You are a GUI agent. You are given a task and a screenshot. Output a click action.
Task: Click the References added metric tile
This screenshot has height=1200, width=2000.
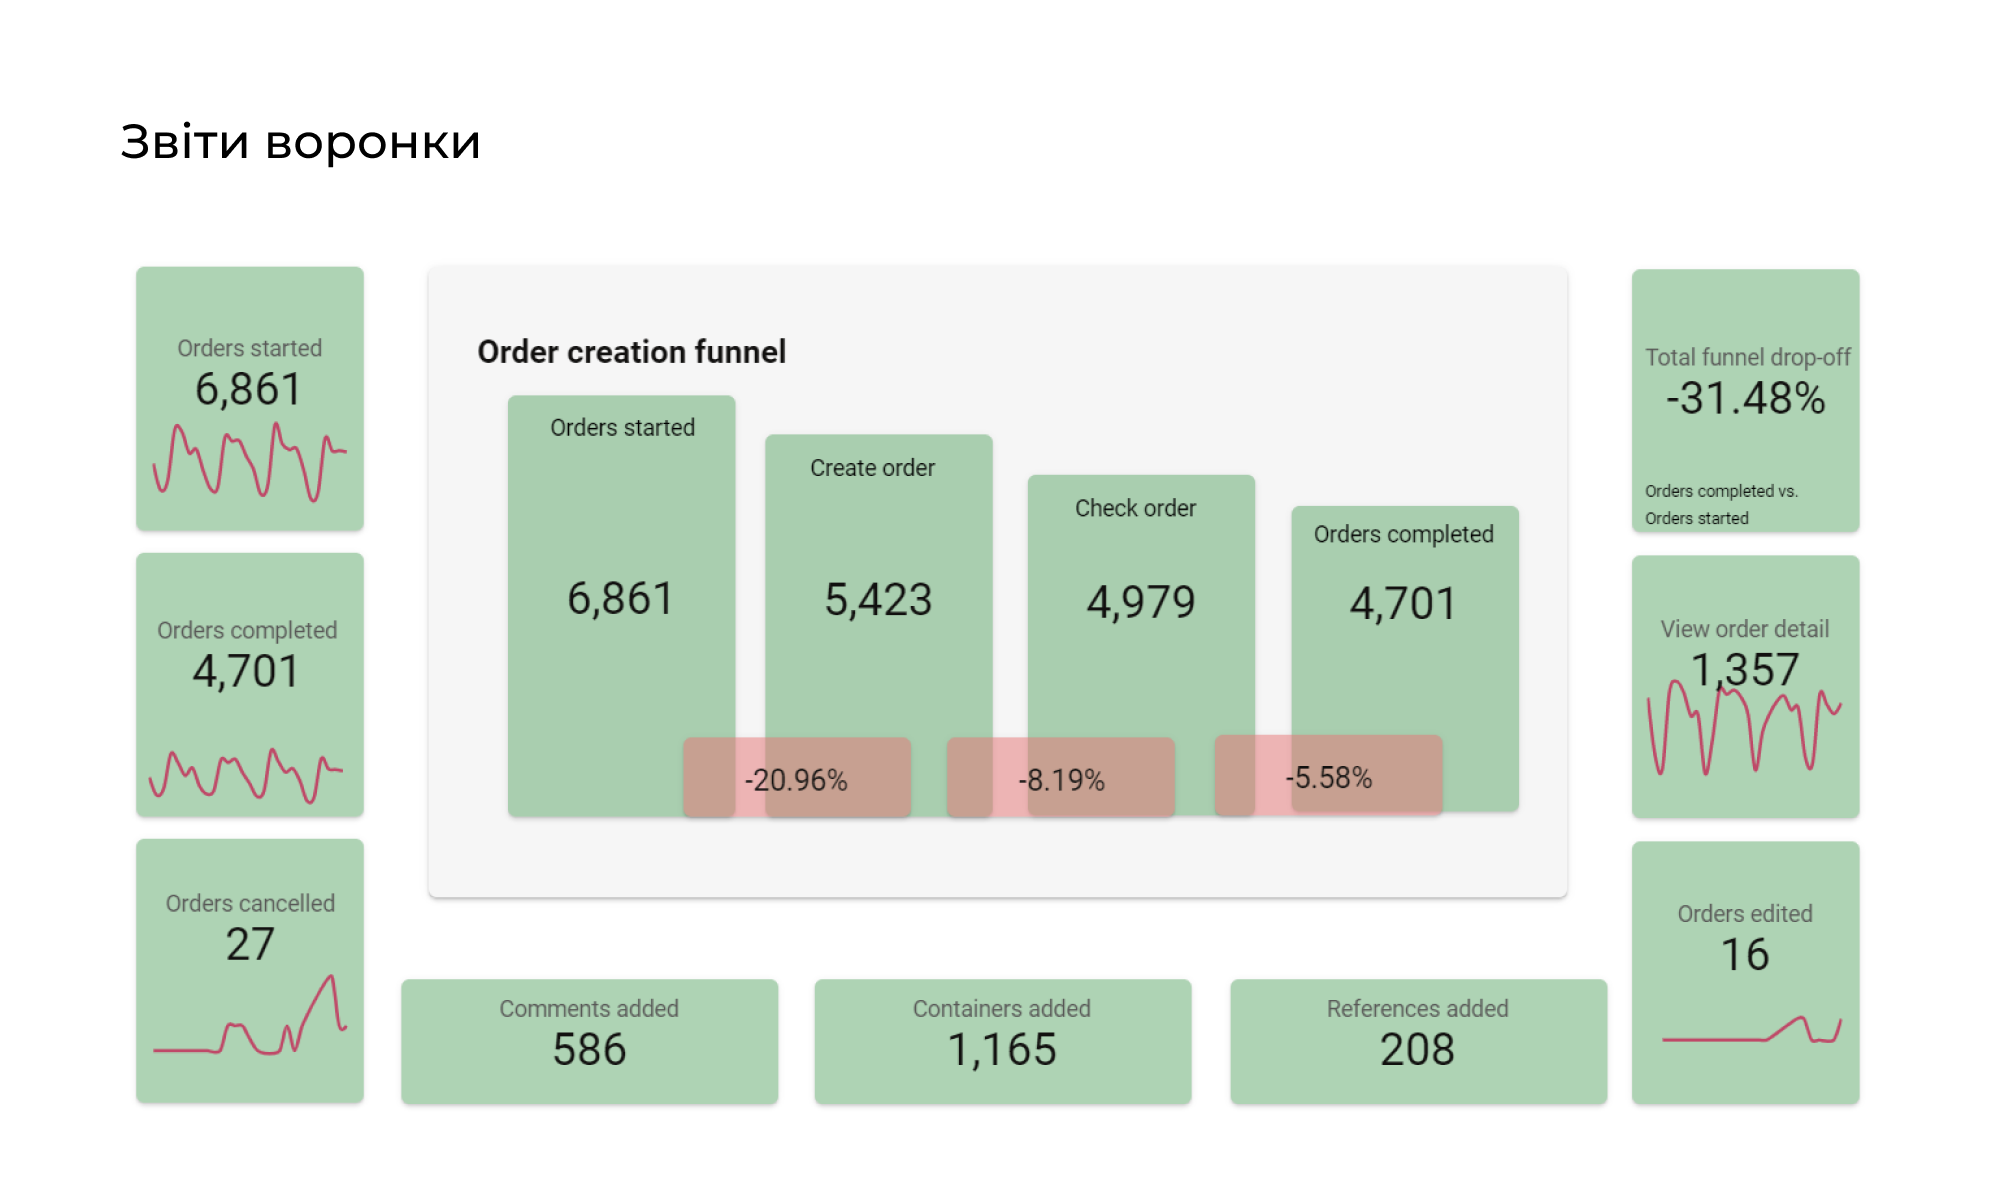coord(1418,1041)
